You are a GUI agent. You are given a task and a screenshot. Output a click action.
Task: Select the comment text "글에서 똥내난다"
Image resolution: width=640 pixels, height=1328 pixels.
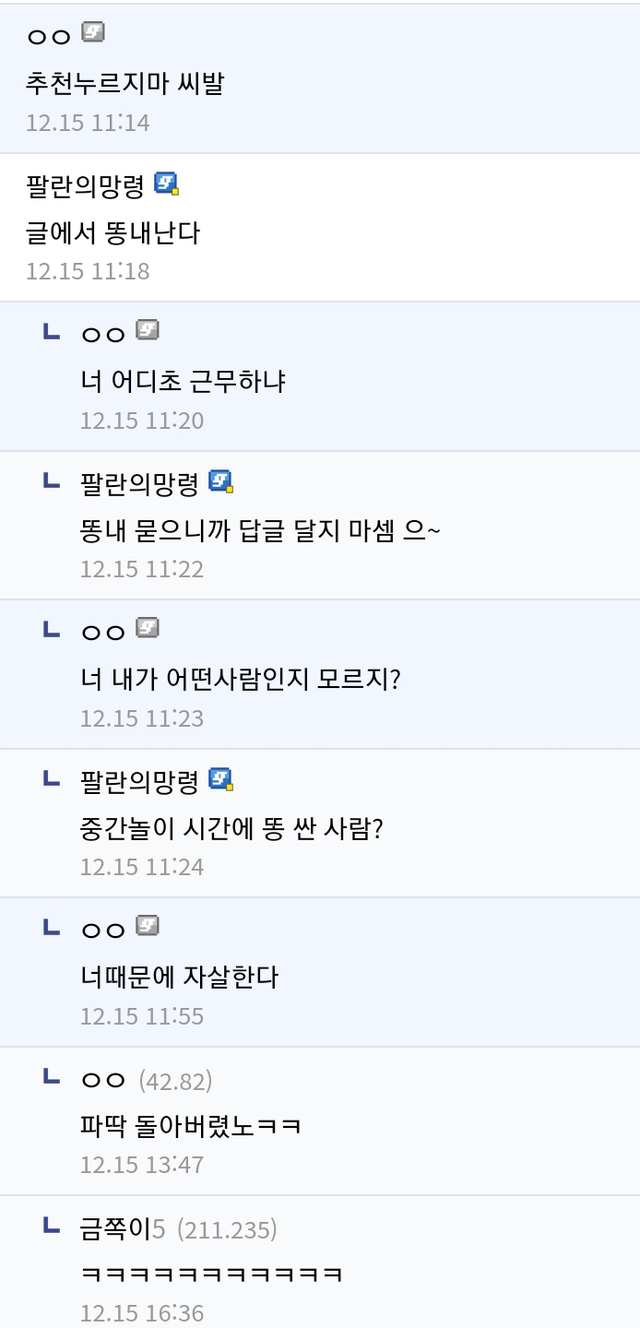point(113,233)
